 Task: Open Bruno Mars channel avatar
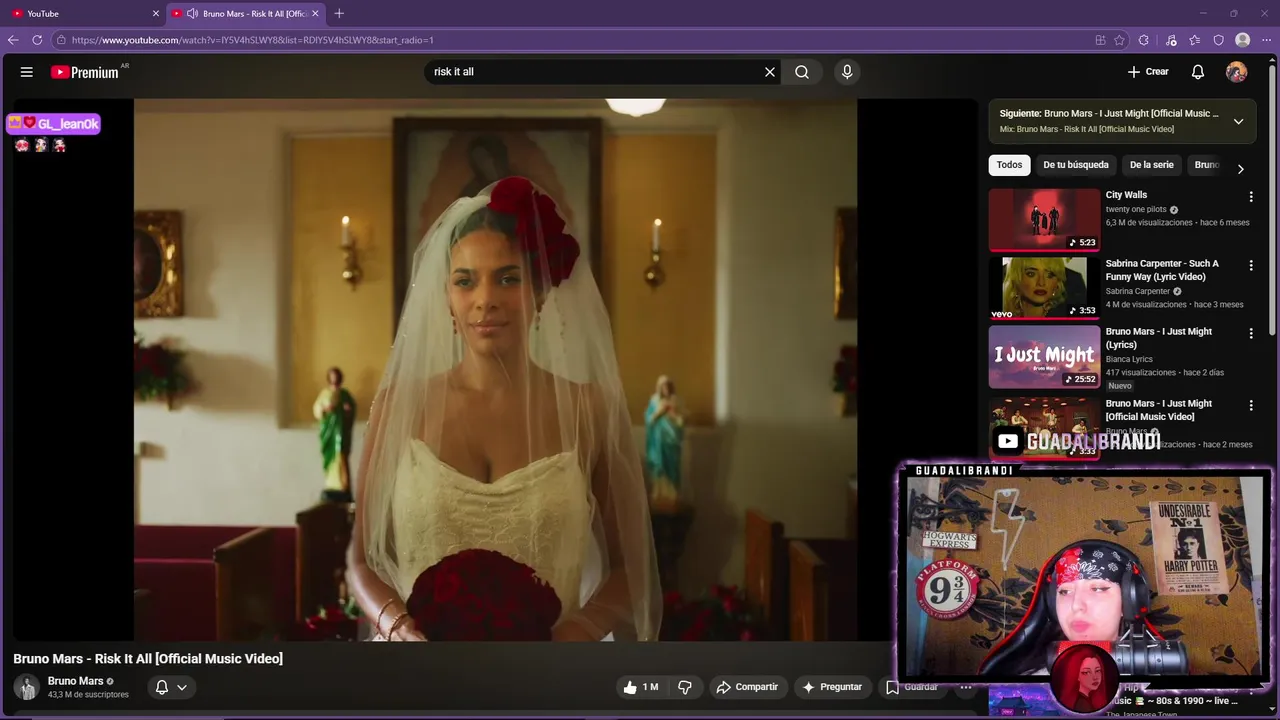27,687
